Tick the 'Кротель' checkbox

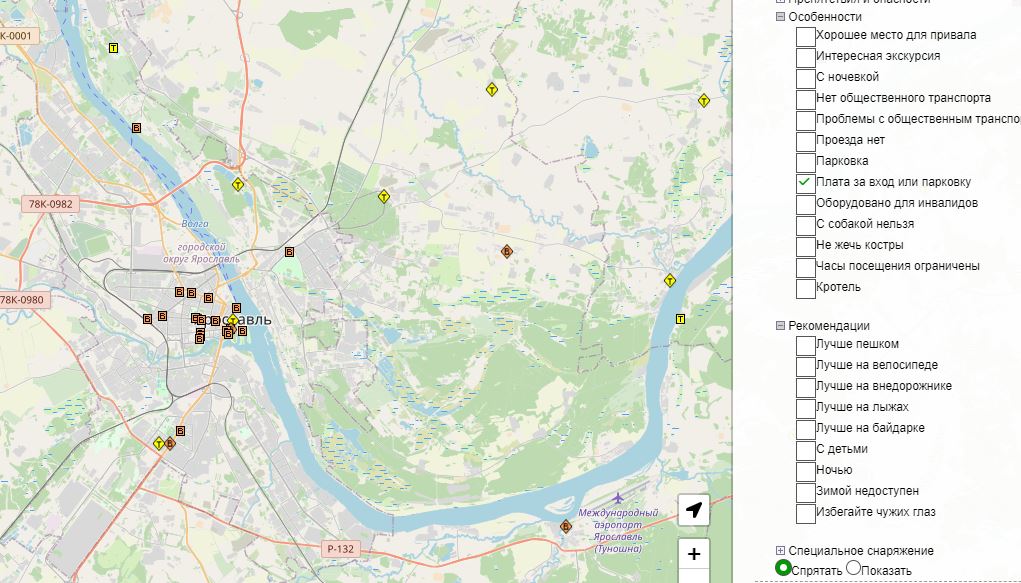pyautogui.click(x=805, y=288)
